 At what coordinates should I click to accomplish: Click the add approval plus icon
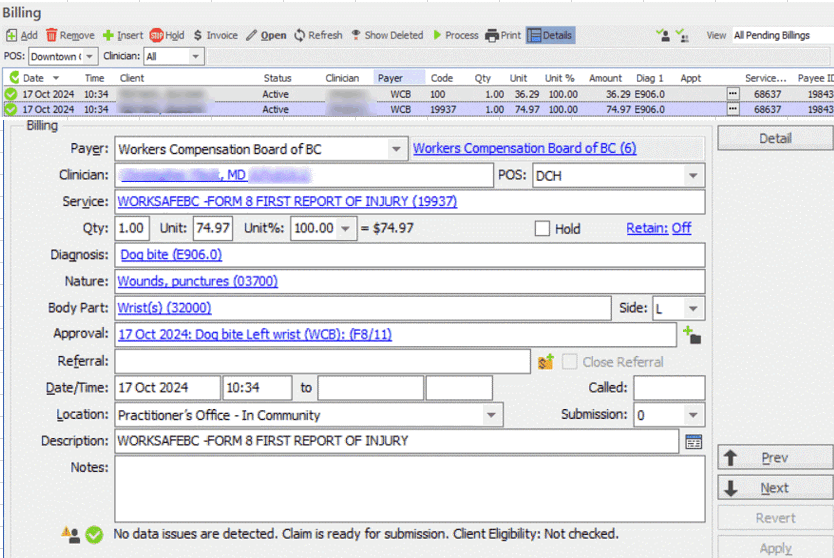coord(691,335)
